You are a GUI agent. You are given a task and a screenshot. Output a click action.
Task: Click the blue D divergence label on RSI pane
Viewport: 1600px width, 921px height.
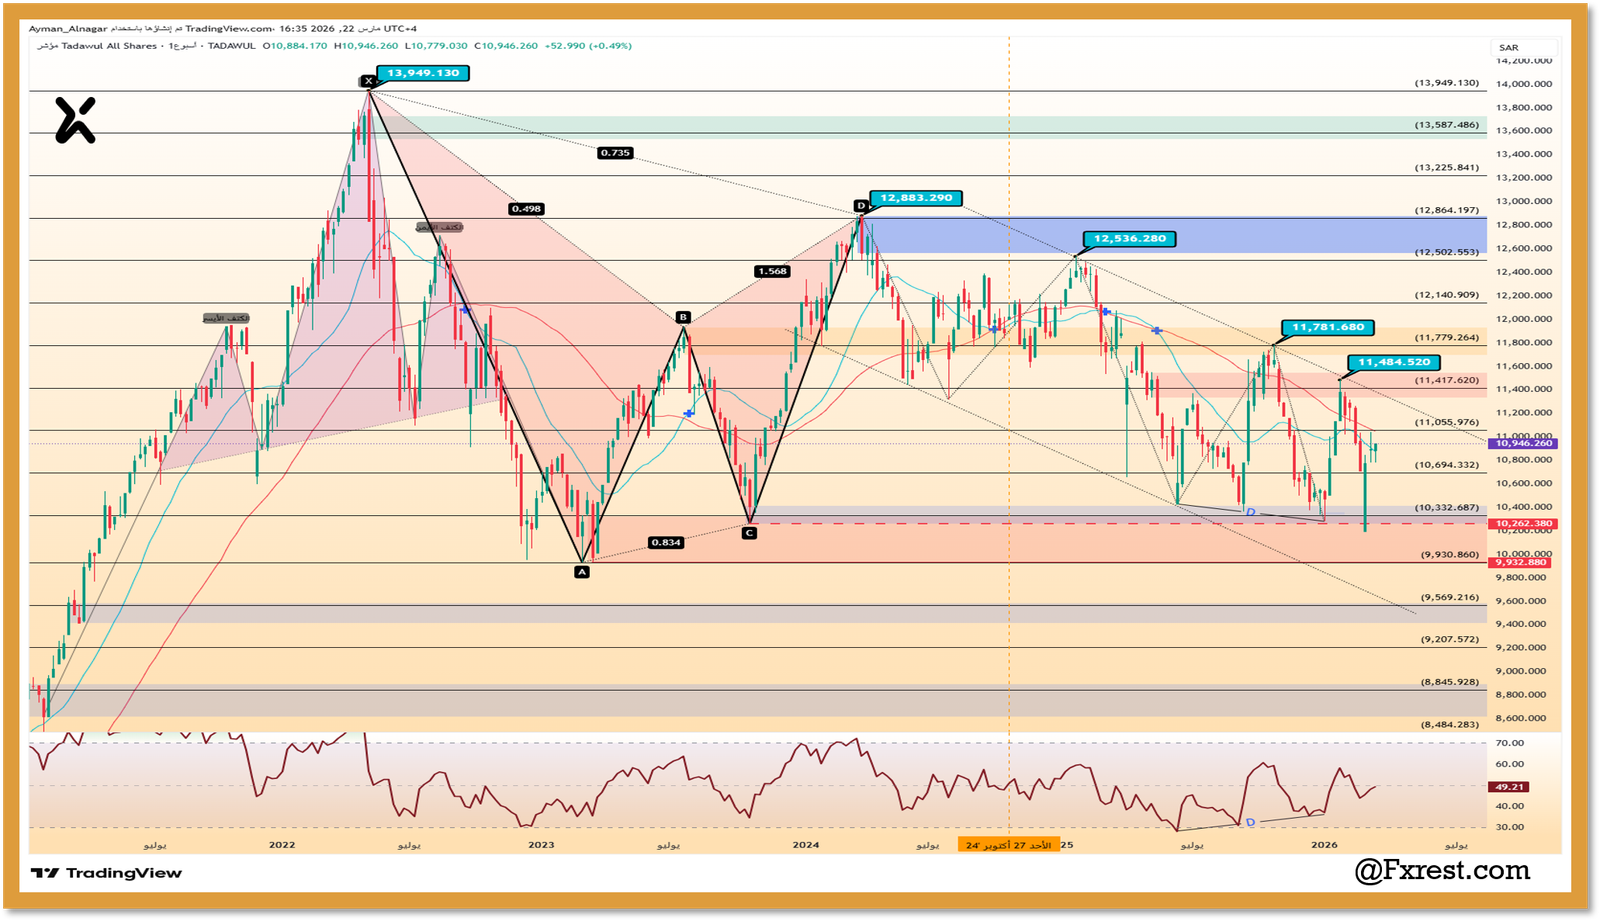point(1250,822)
